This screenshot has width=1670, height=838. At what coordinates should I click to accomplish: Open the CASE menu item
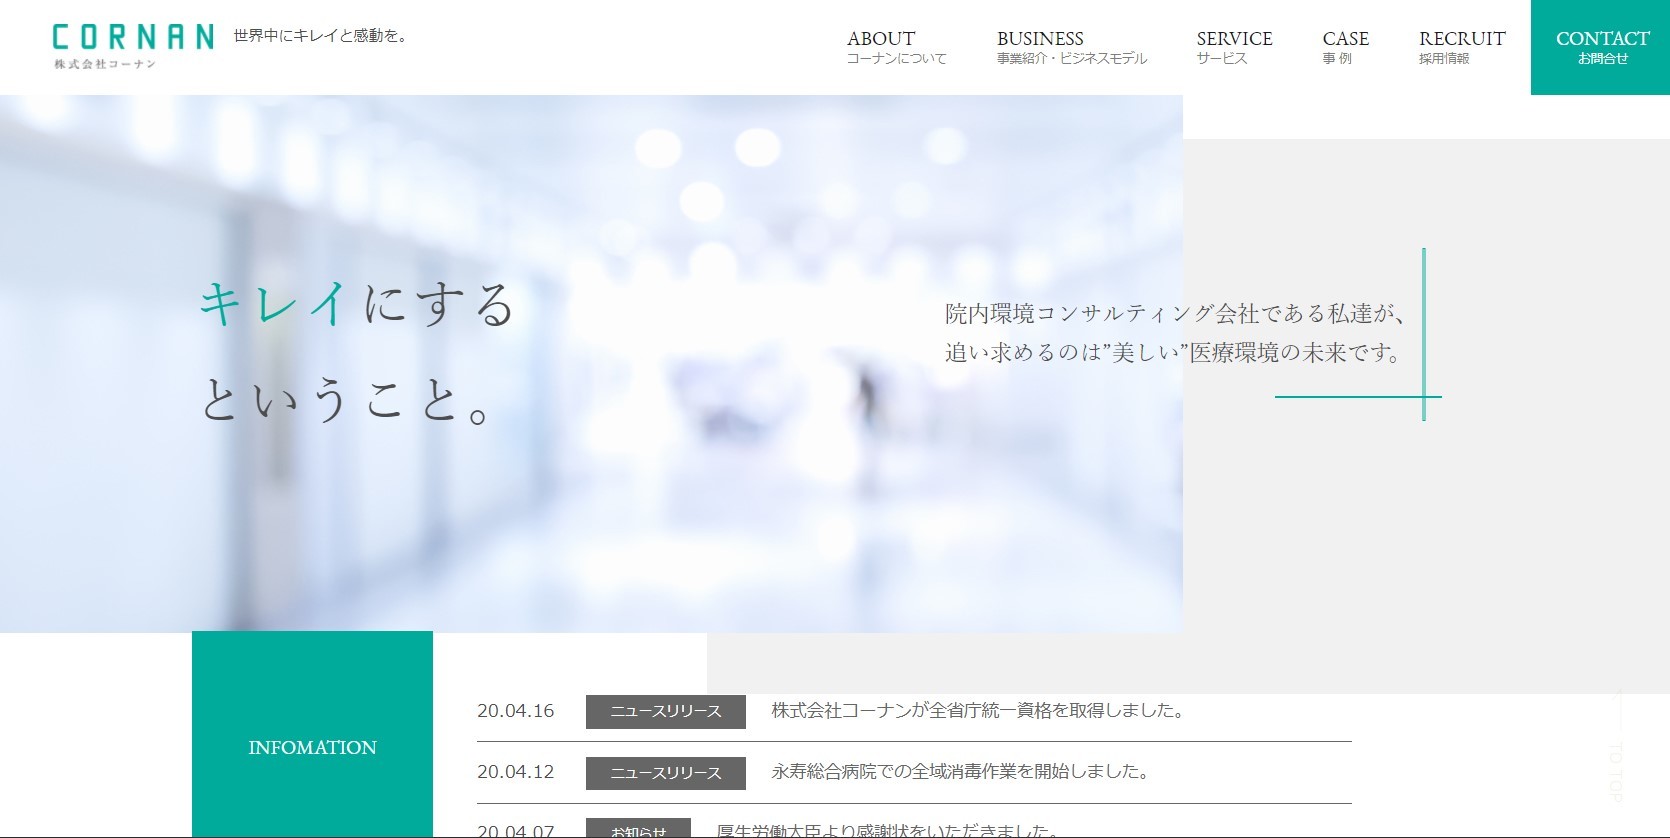(1345, 47)
